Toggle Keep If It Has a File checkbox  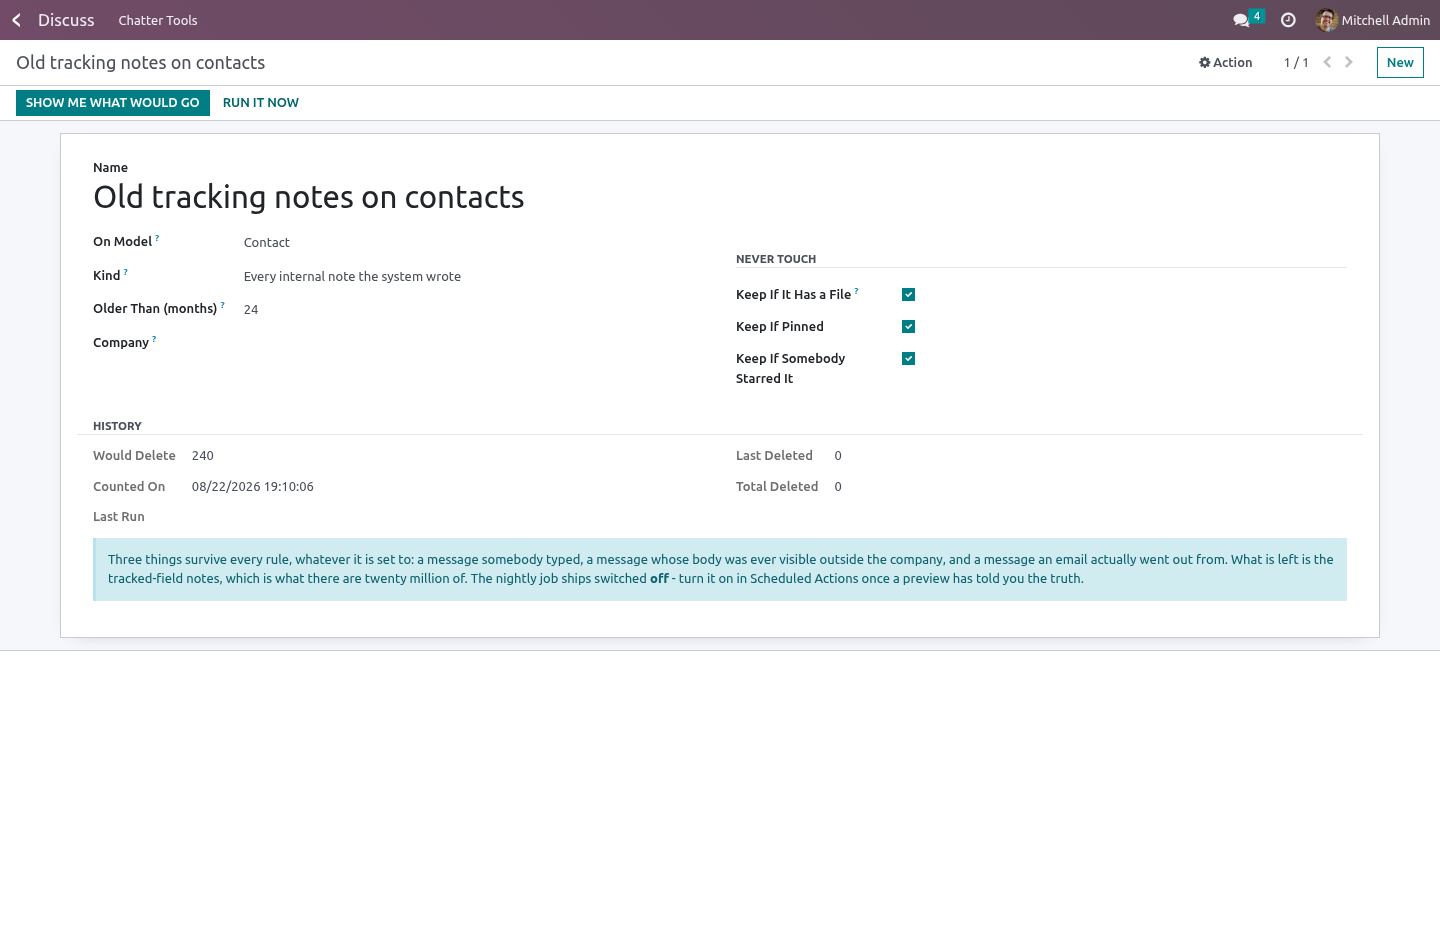point(908,294)
